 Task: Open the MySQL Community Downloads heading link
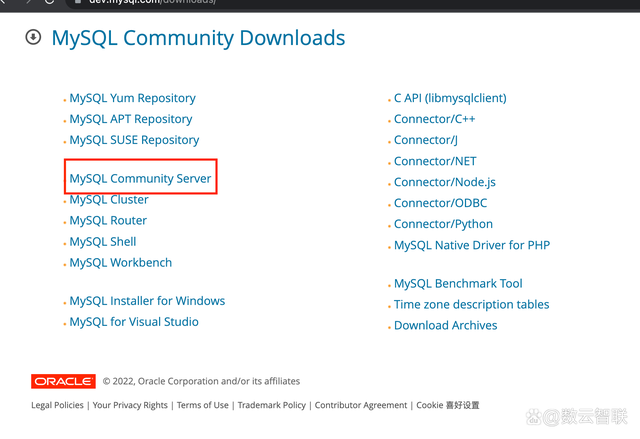(x=198, y=38)
